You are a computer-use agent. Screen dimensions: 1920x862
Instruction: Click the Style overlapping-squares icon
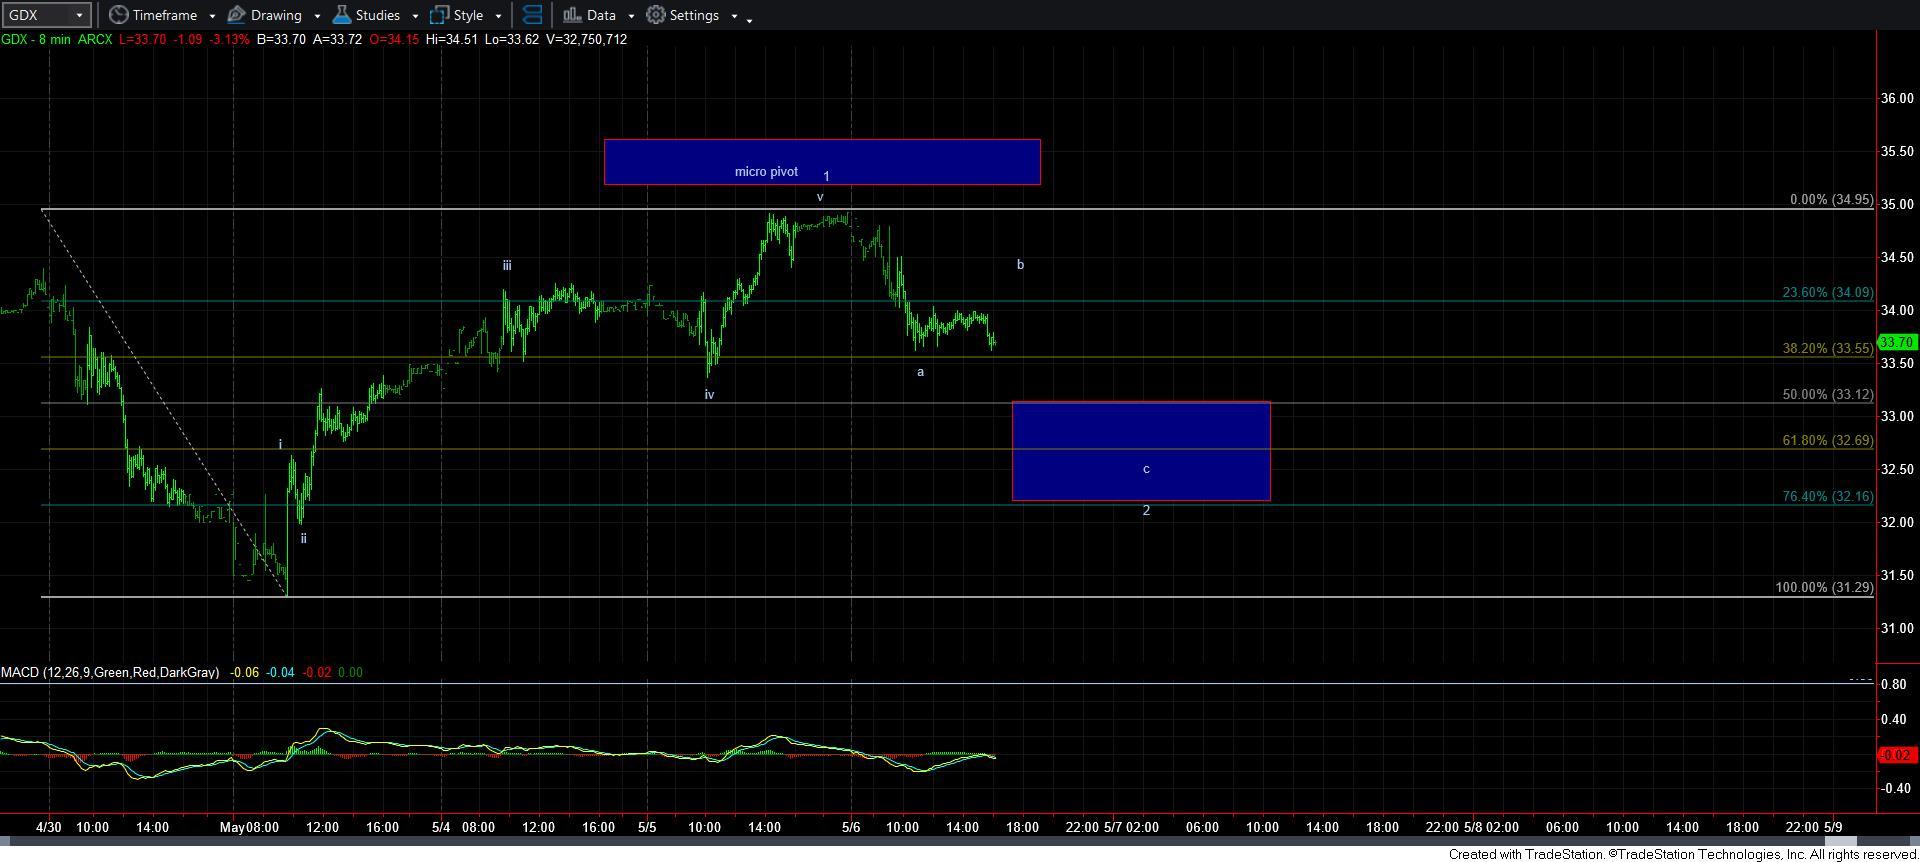tap(439, 15)
